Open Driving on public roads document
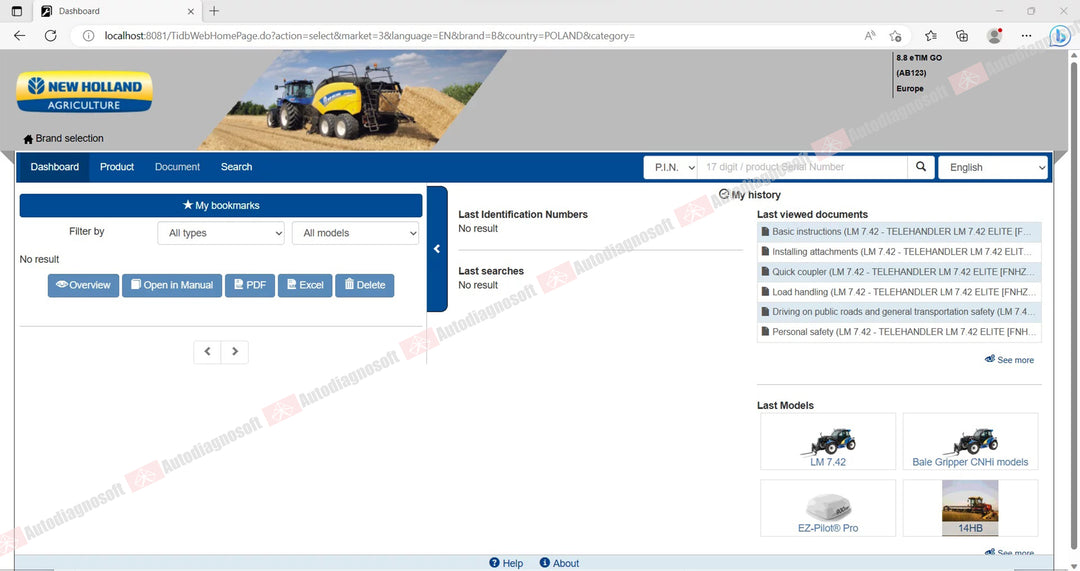 coord(899,312)
